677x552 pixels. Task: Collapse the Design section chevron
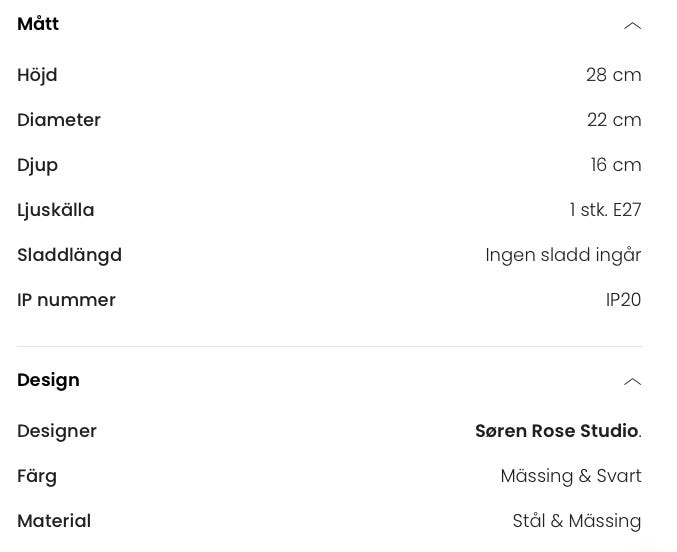632,381
